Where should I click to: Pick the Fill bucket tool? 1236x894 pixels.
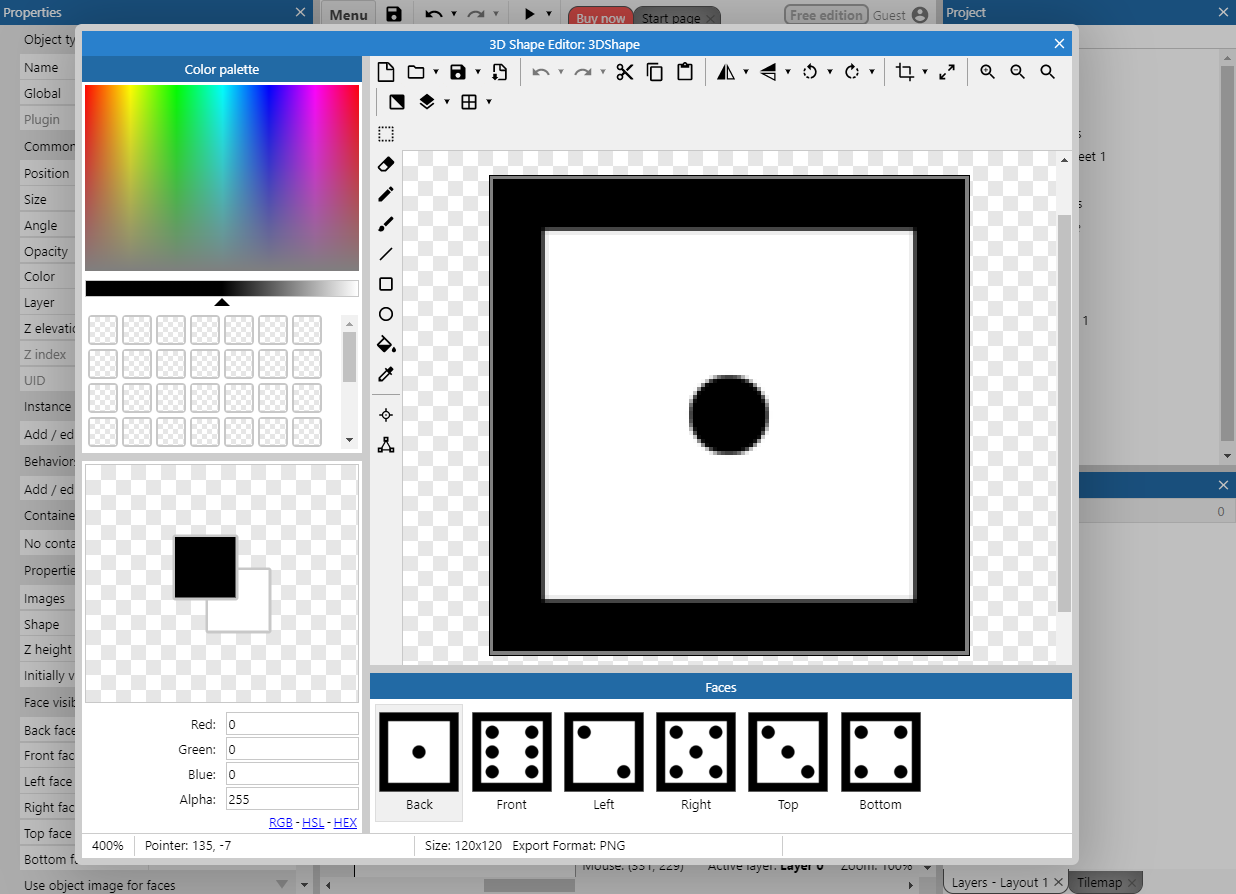click(x=386, y=344)
